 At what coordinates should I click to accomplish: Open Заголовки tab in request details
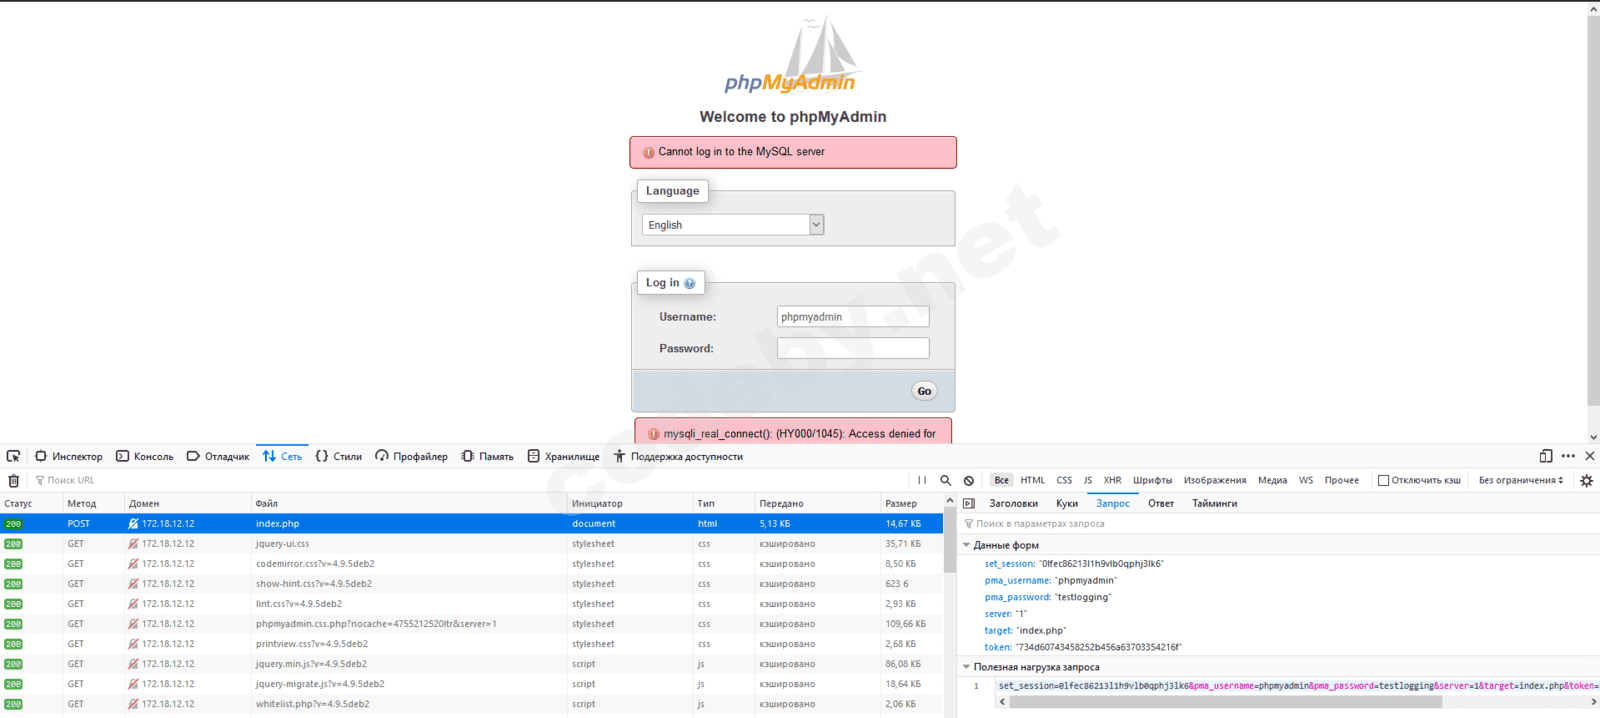click(1014, 504)
